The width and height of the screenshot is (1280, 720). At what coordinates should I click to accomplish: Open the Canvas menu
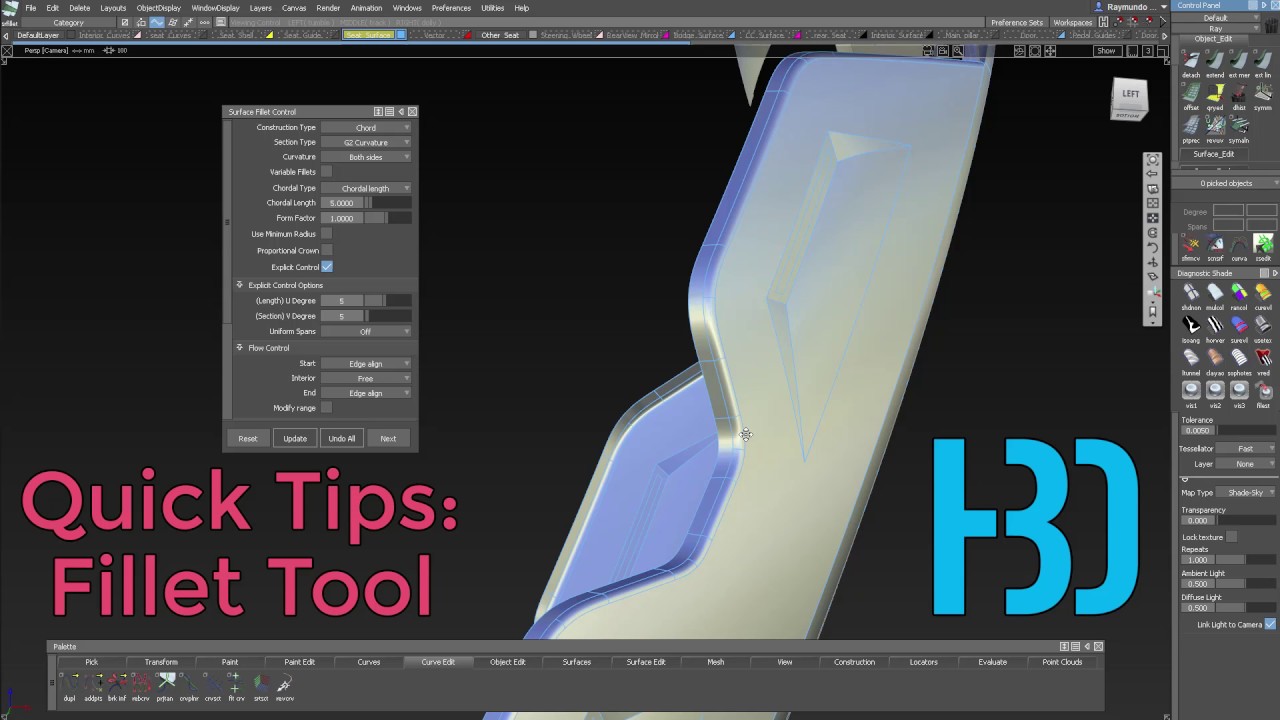tap(294, 8)
